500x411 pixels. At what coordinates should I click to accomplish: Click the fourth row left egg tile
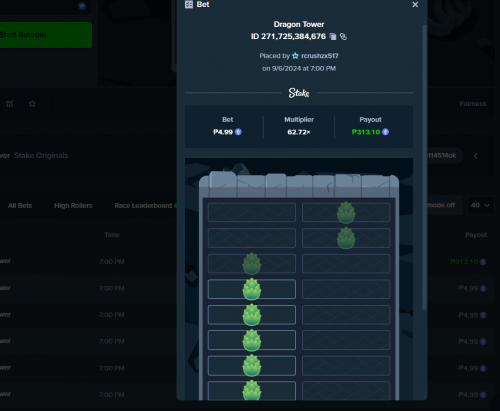[x=252, y=289]
